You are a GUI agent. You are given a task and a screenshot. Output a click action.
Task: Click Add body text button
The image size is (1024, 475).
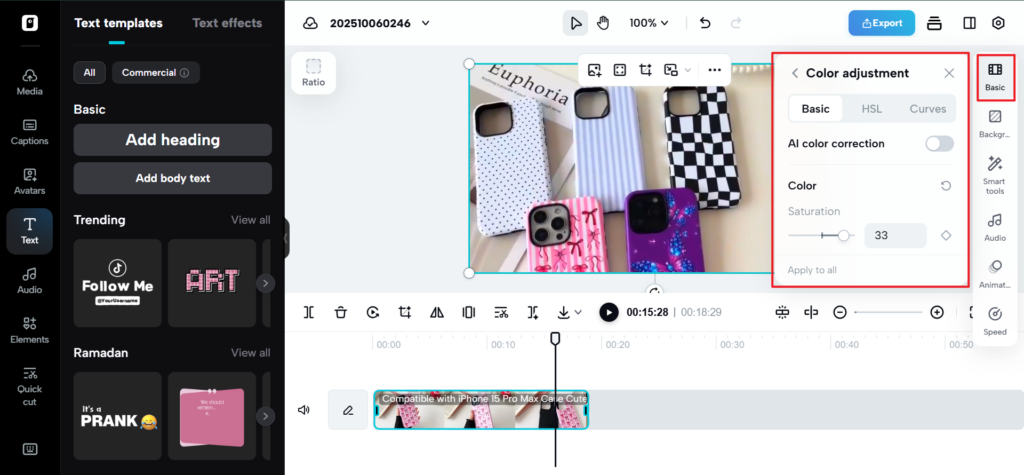172,178
